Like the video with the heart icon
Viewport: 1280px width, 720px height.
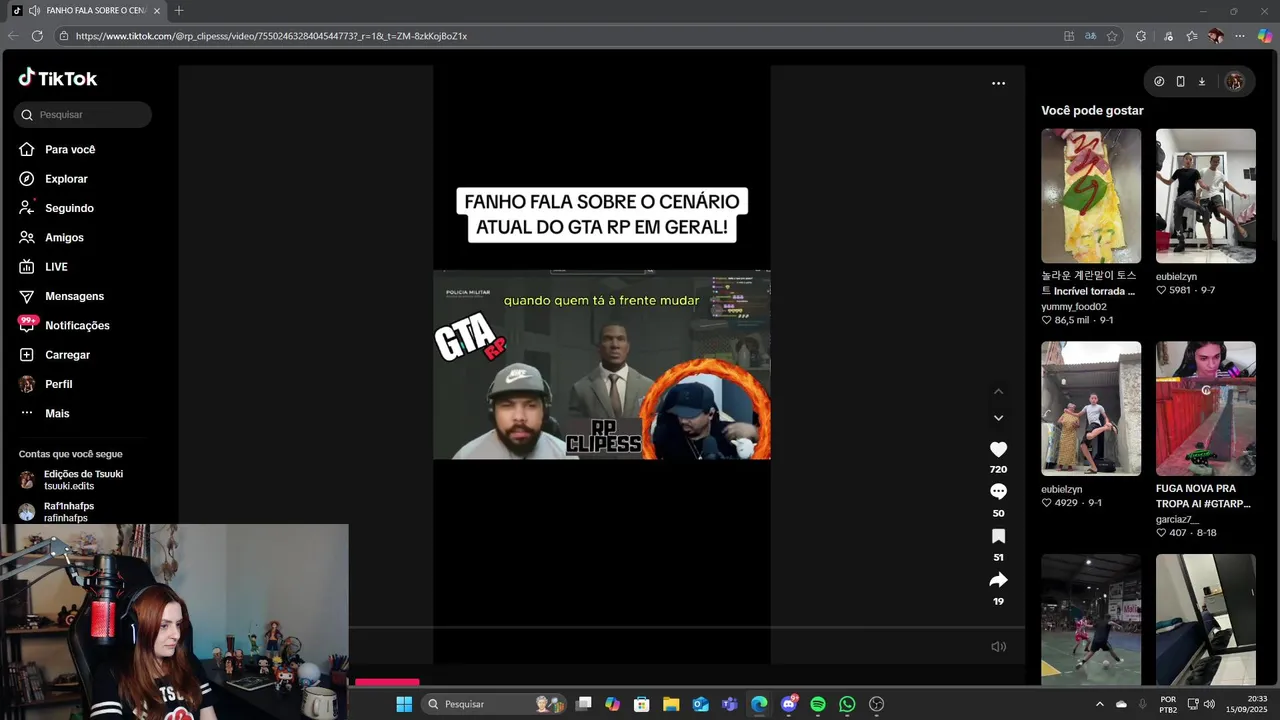(998, 449)
